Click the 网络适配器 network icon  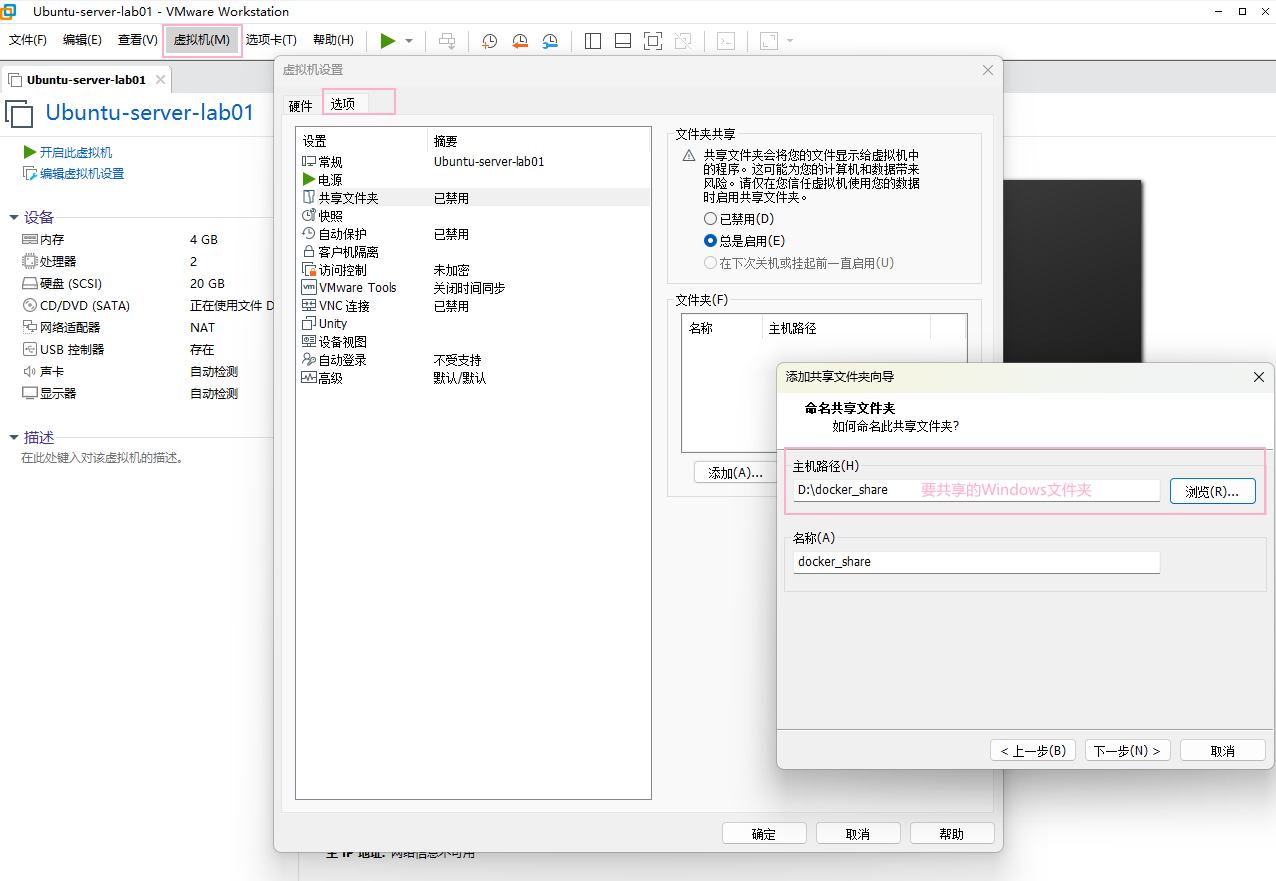(29, 327)
